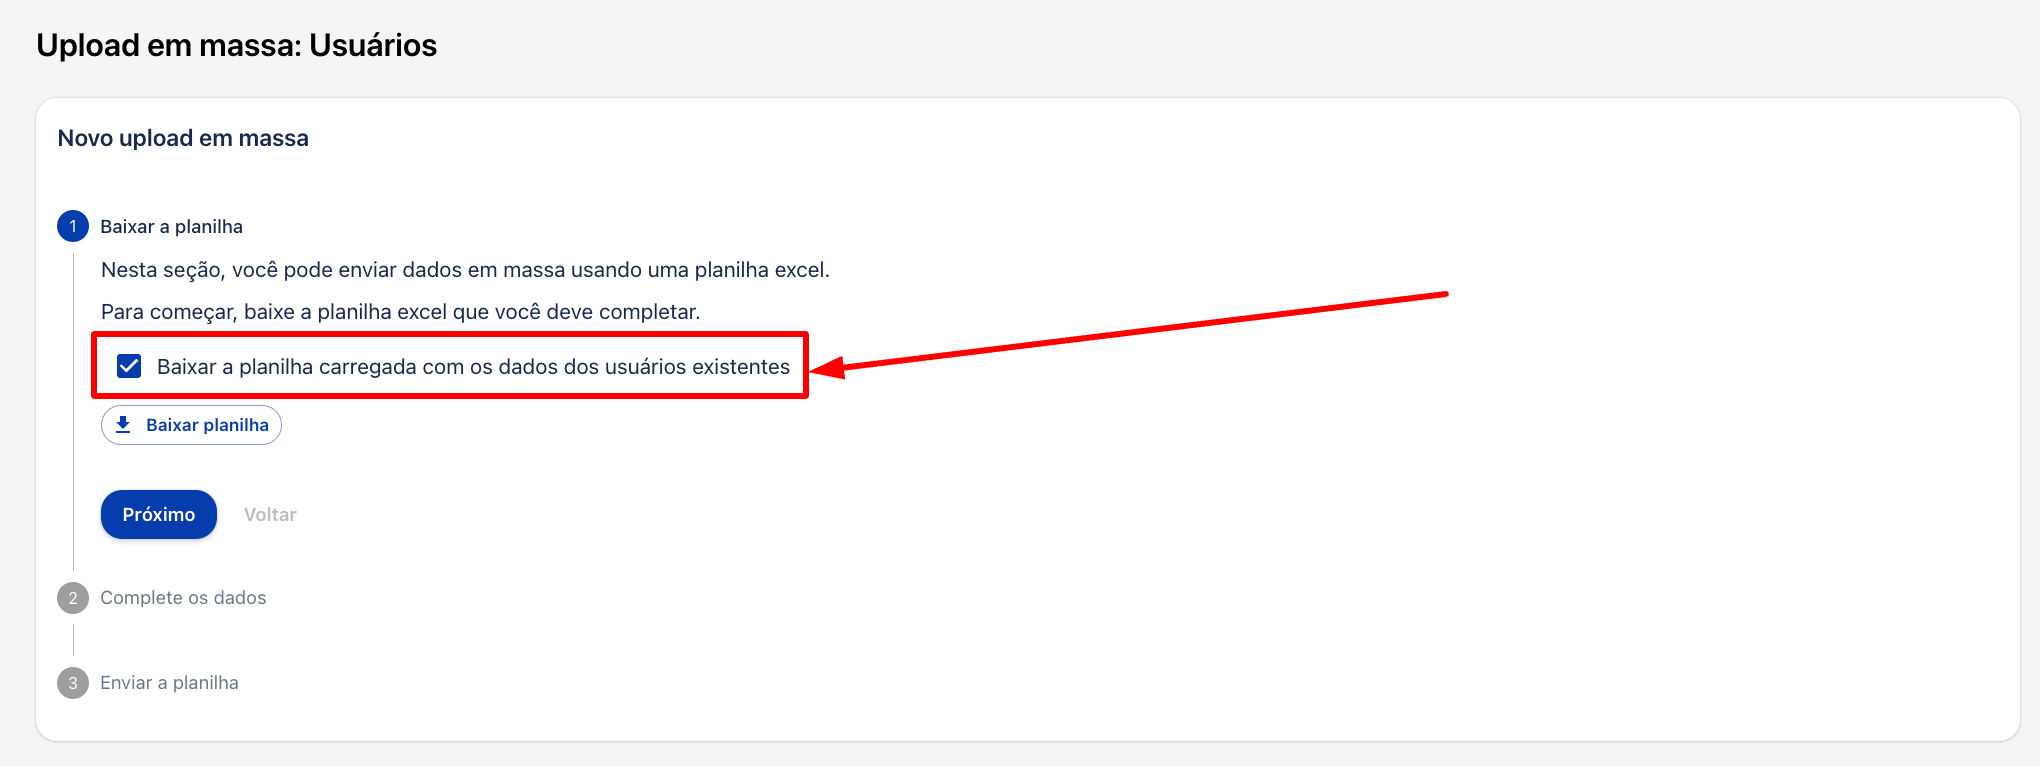
Task: Click the download arrow icon
Action: coord(123,425)
